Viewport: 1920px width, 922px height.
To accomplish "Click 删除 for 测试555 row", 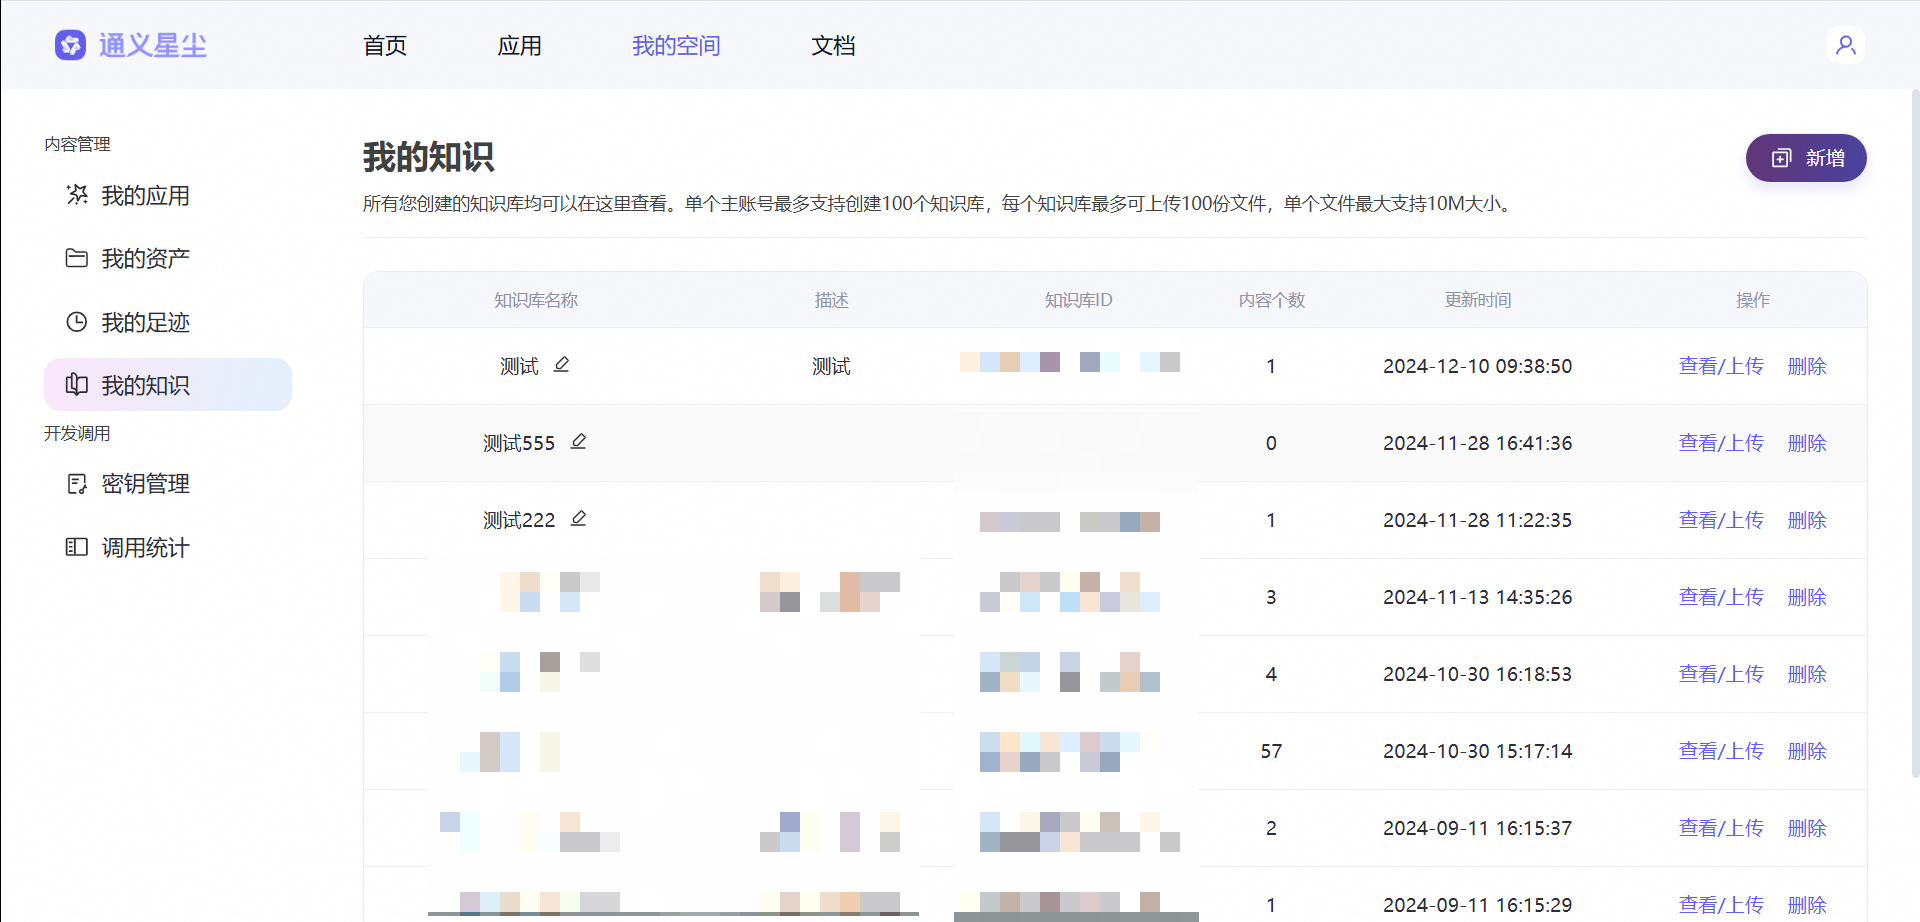I will click(x=1807, y=443).
